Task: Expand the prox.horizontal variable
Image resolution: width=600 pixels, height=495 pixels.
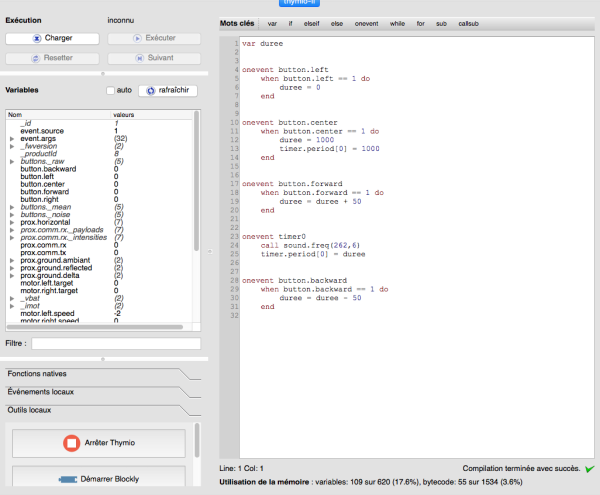Action: coord(12,223)
